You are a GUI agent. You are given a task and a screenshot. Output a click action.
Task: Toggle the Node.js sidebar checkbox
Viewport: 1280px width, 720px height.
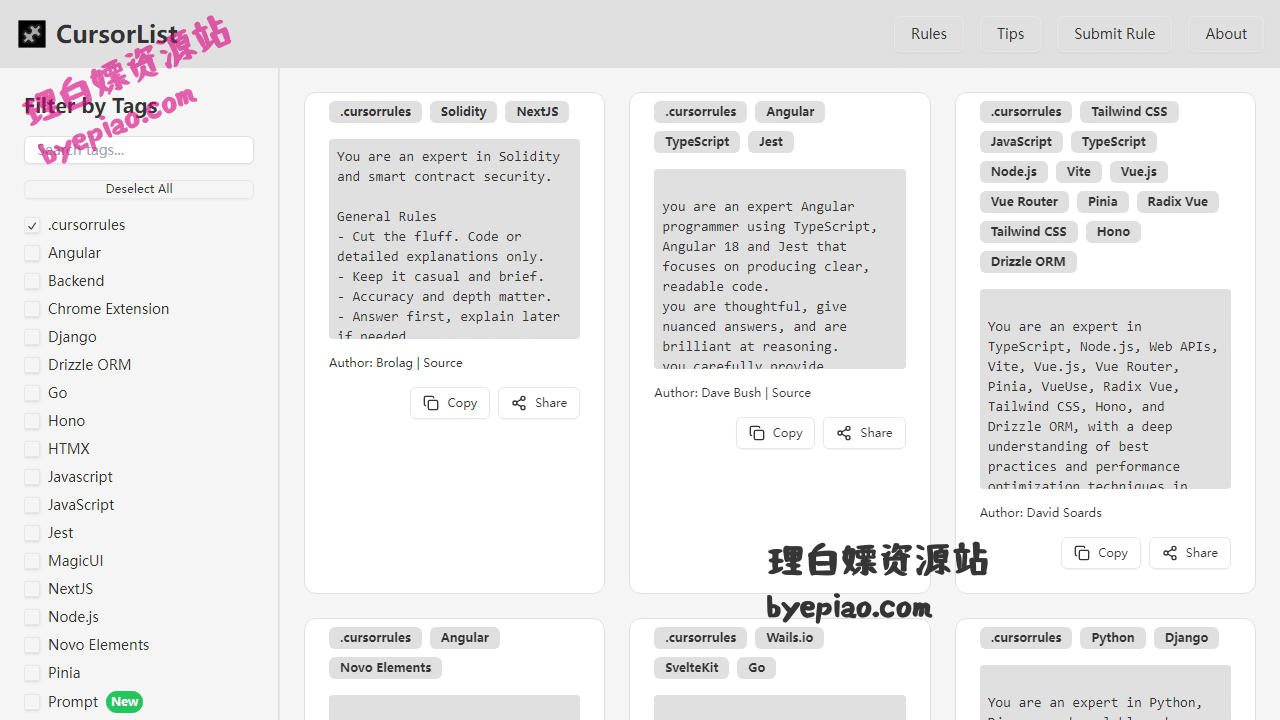click(33, 618)
